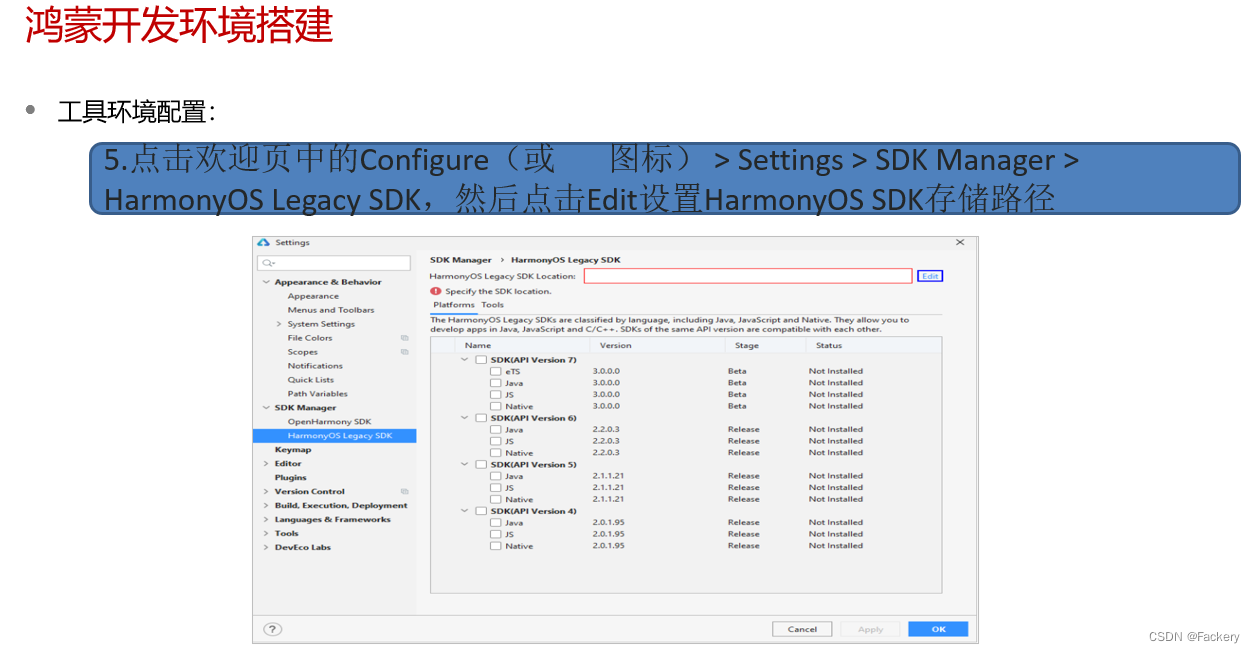Select the Native 2.1.1.21 checkbox
The image size is (1255, 653).
(x=496, y=499)
